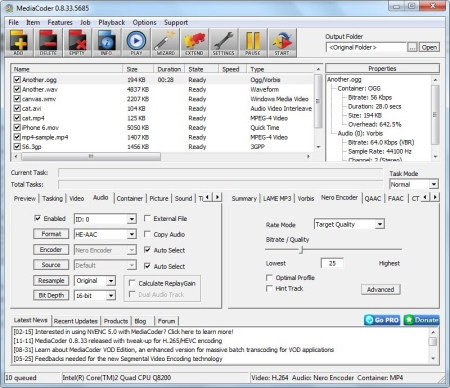Open the INFO toolbar icon
450x388 pixels.
[x=106, y=42]
